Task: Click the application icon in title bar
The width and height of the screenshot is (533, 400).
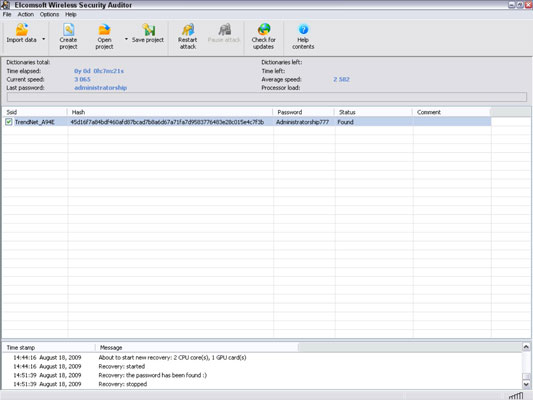Action: tap(5, 5)
